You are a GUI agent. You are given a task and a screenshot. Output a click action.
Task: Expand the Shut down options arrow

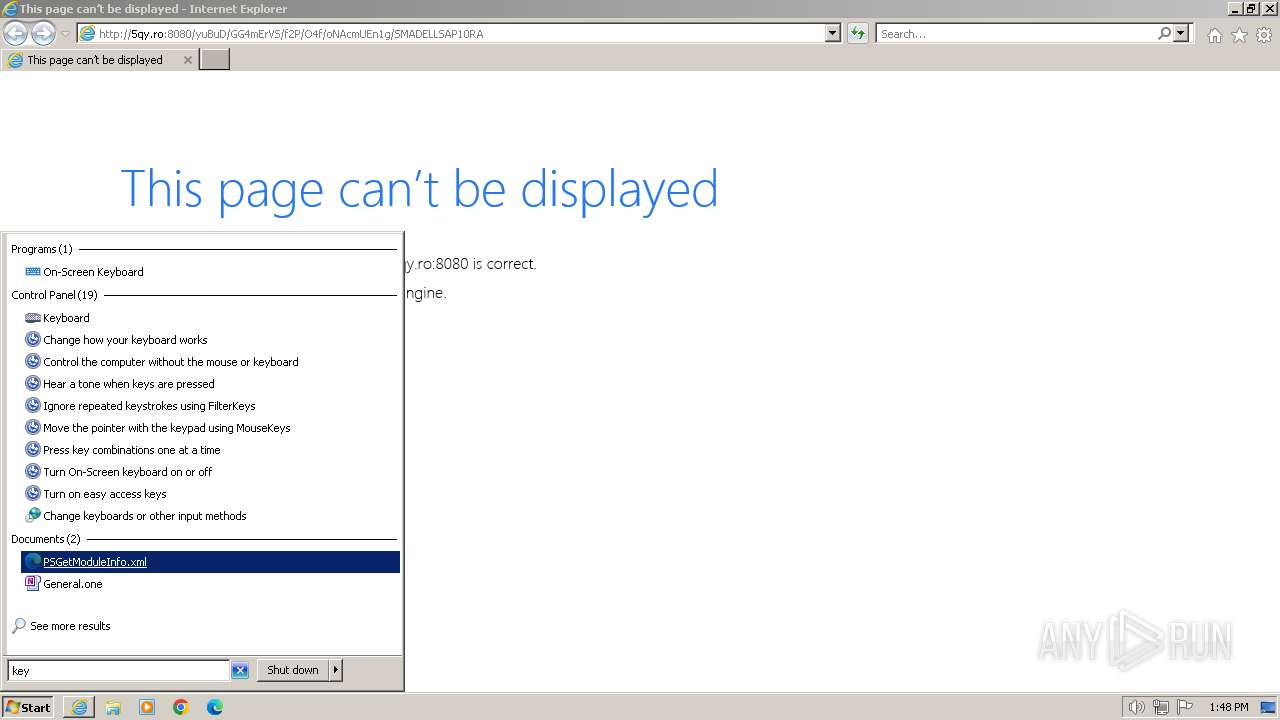[336, 670]
